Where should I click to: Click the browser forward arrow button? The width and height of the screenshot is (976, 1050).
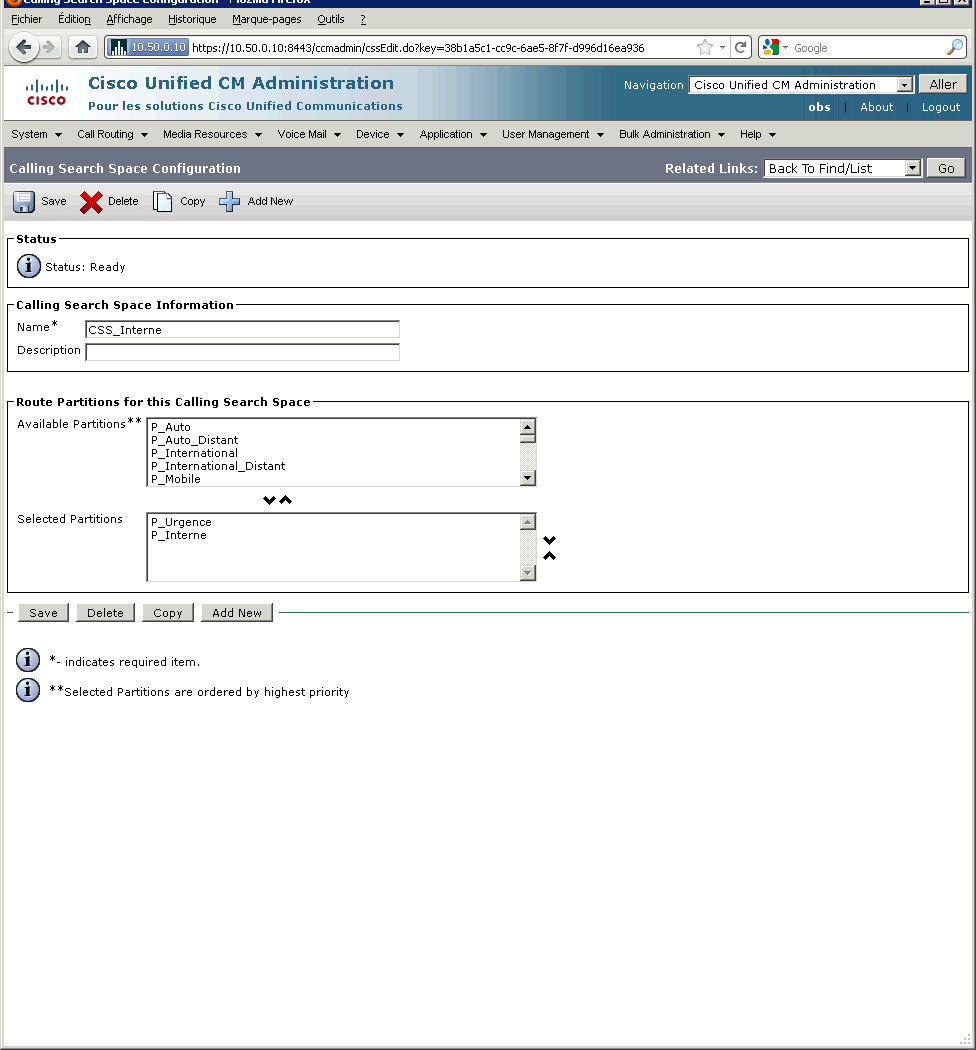[x=49, y=48]
